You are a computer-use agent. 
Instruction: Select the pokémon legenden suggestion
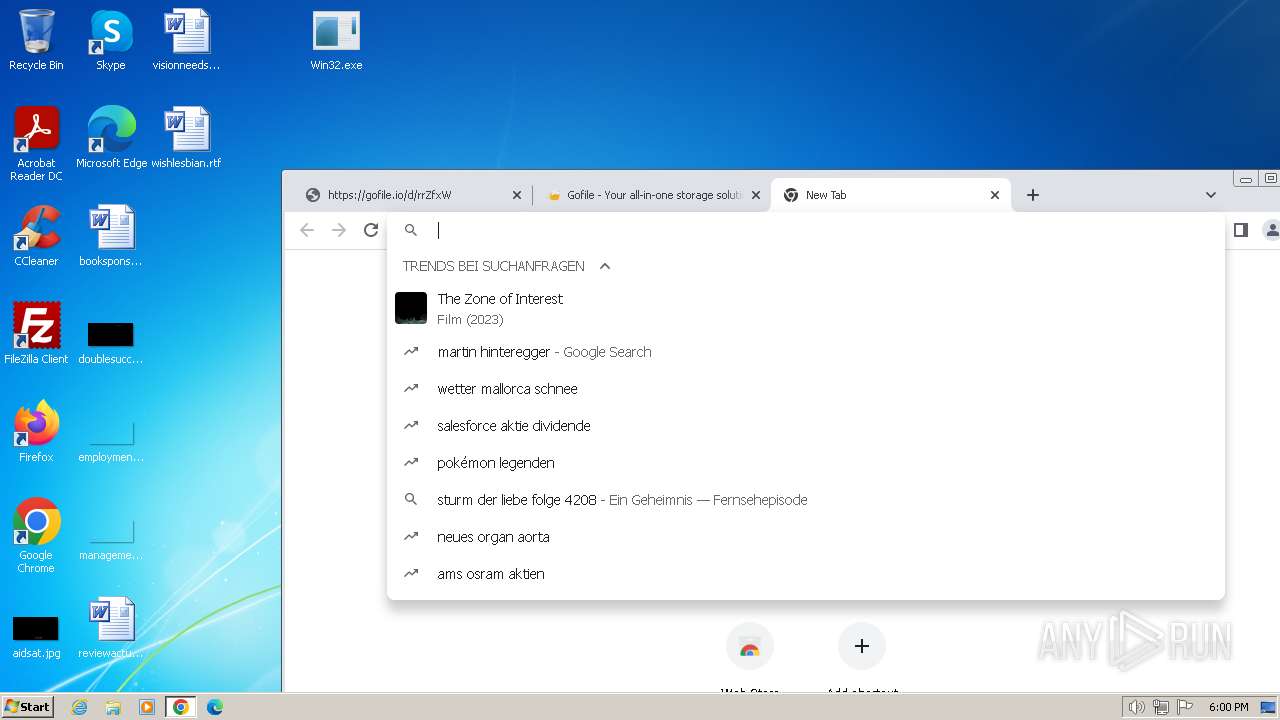click(x=805, y=463)
